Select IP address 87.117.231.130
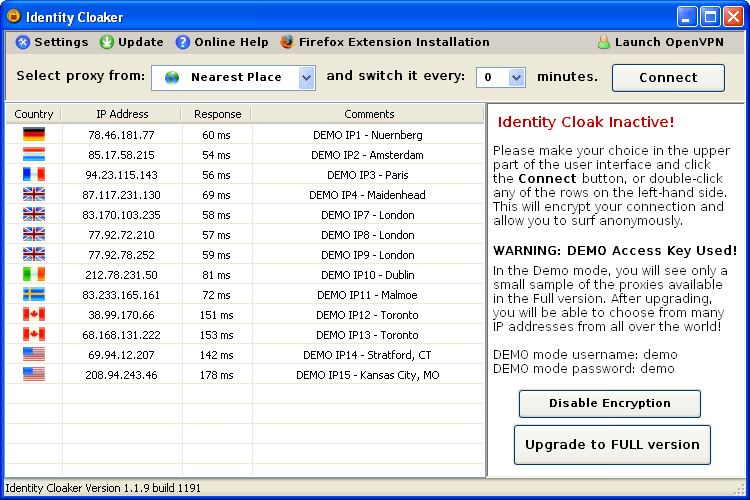Screen dimensions: 750x500 (x=121, y=195)
